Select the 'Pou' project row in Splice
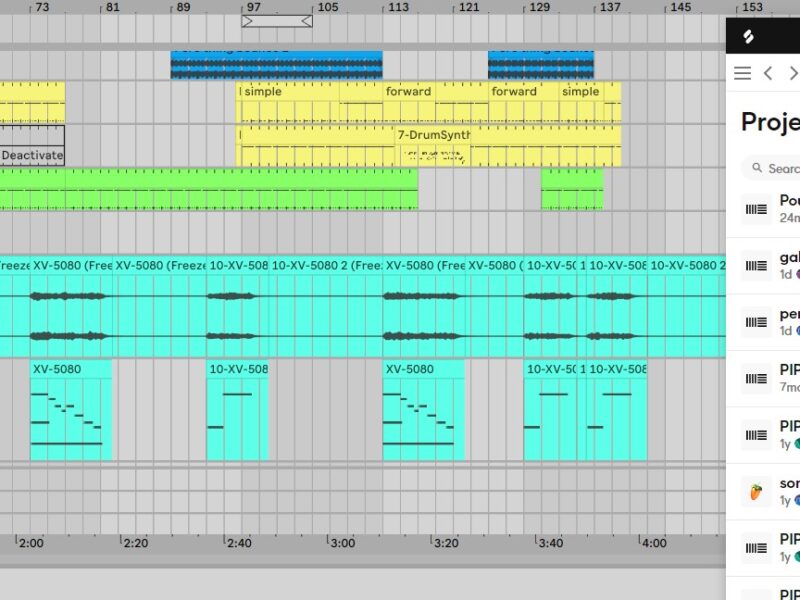Screen dimensions: 800x600 point(763,209)
